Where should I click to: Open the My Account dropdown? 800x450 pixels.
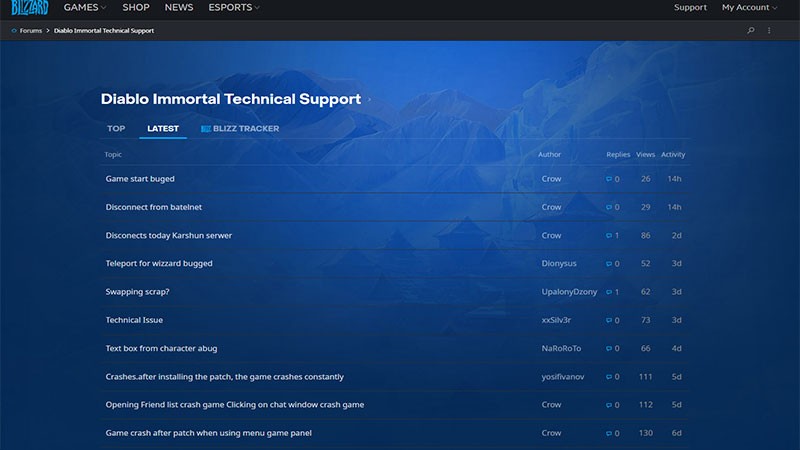tap(749, 7)
